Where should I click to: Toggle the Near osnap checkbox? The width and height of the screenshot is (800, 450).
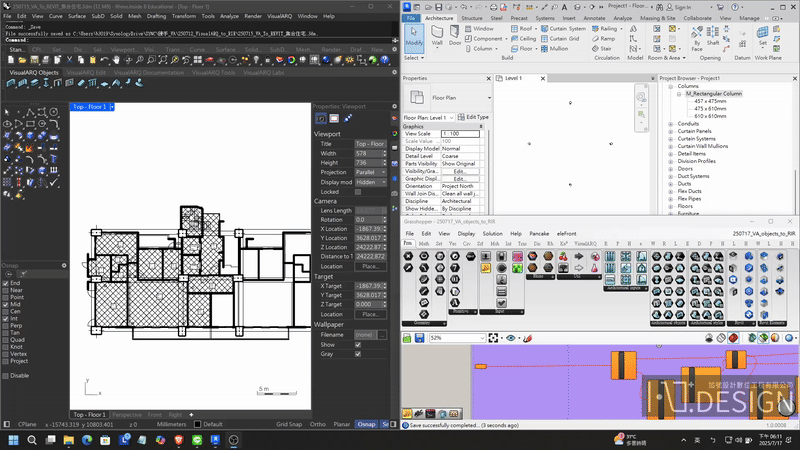[x=6, y=290]
